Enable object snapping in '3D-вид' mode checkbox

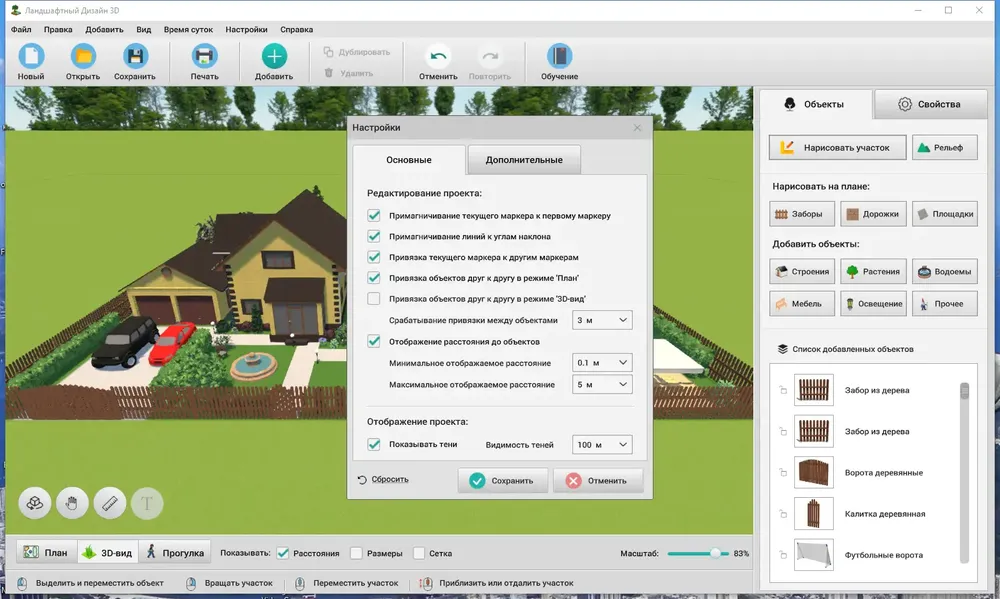[374, 299]
